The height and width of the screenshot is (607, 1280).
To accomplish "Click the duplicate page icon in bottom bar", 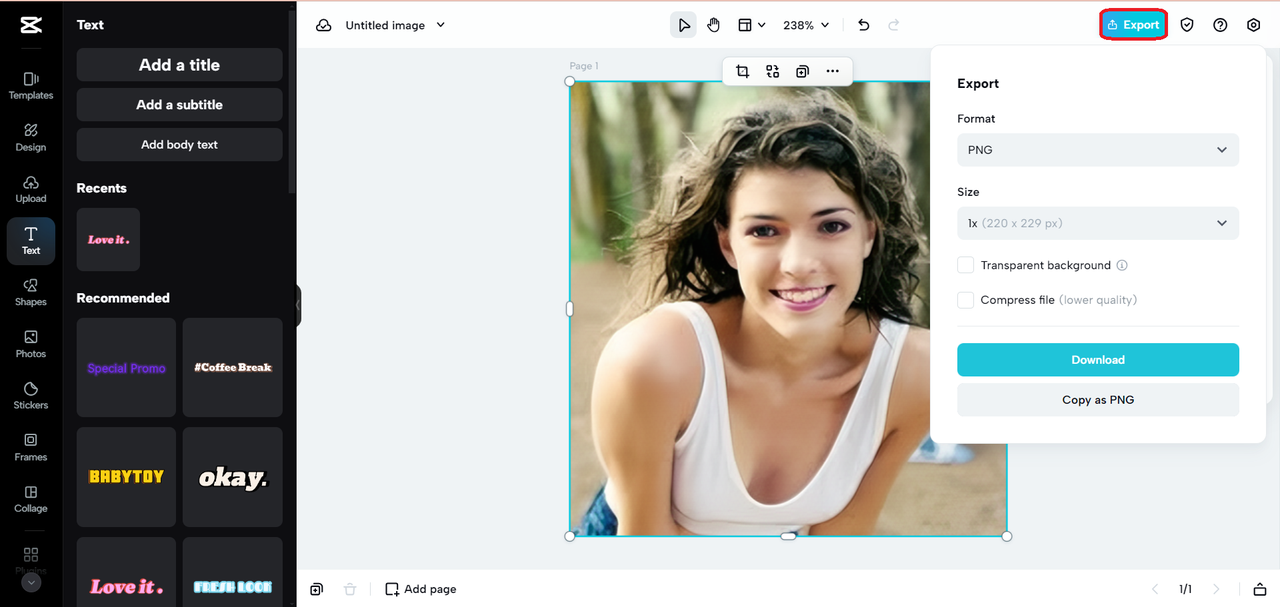I will (x=316, y=589).
